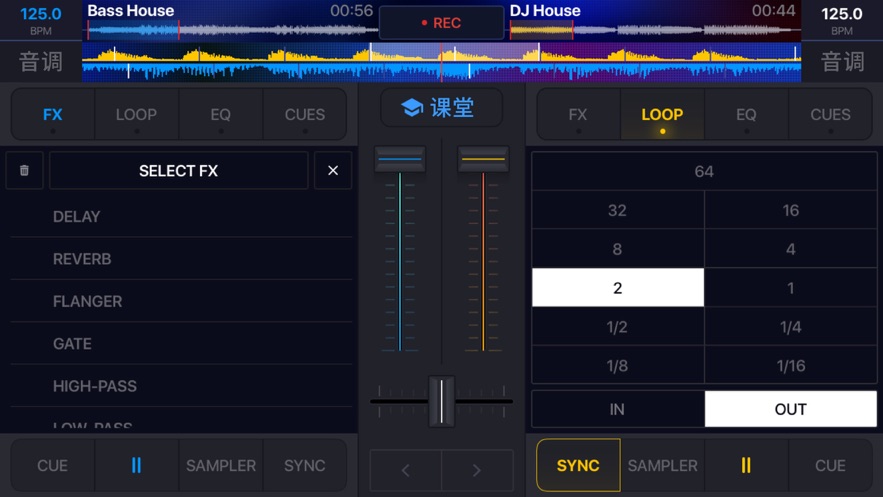Image resolution: width=883 pixels, height=497 pixels.
Task: Close the Select FX list
Action: (x=333, y=171)
